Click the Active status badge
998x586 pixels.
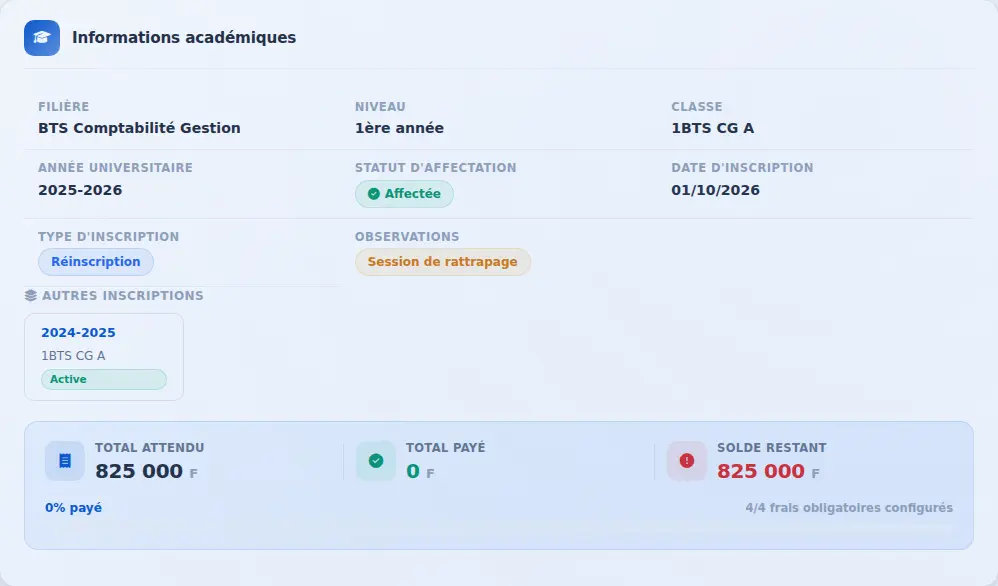click(104, 379)
